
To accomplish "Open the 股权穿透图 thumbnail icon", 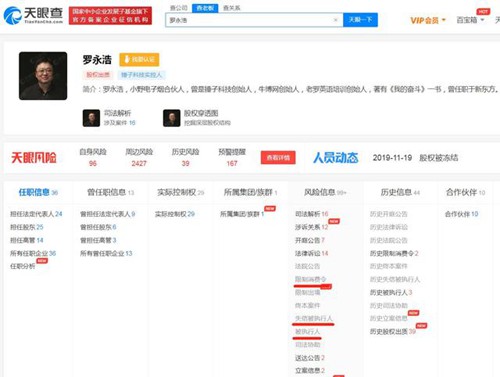I will point(172,118).
